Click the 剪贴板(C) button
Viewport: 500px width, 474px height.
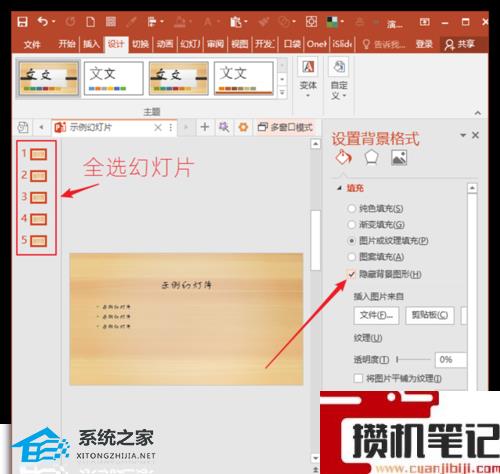(430, 315)
